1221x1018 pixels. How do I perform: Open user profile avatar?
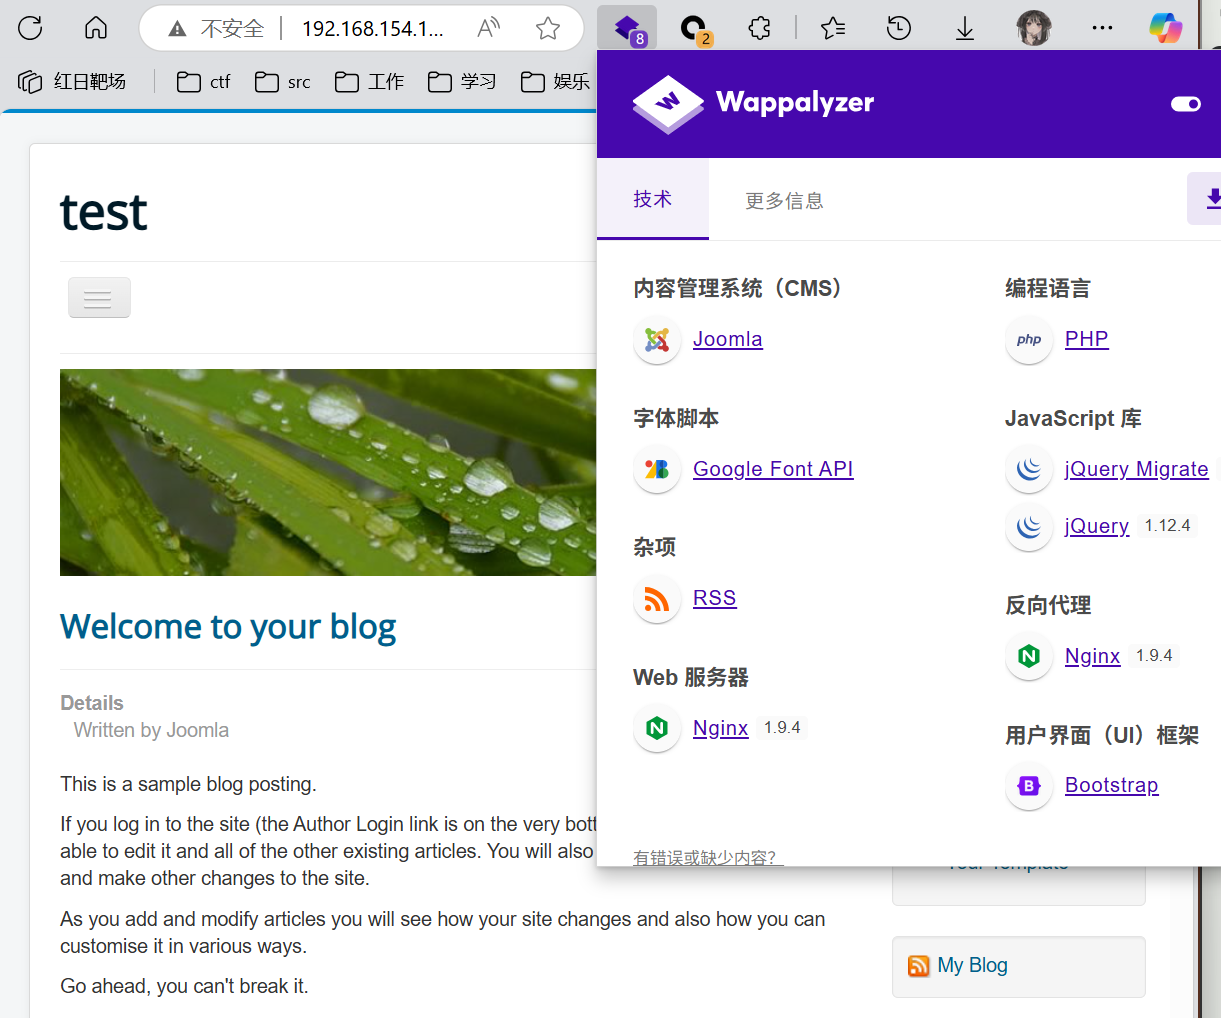point(1034,28)
